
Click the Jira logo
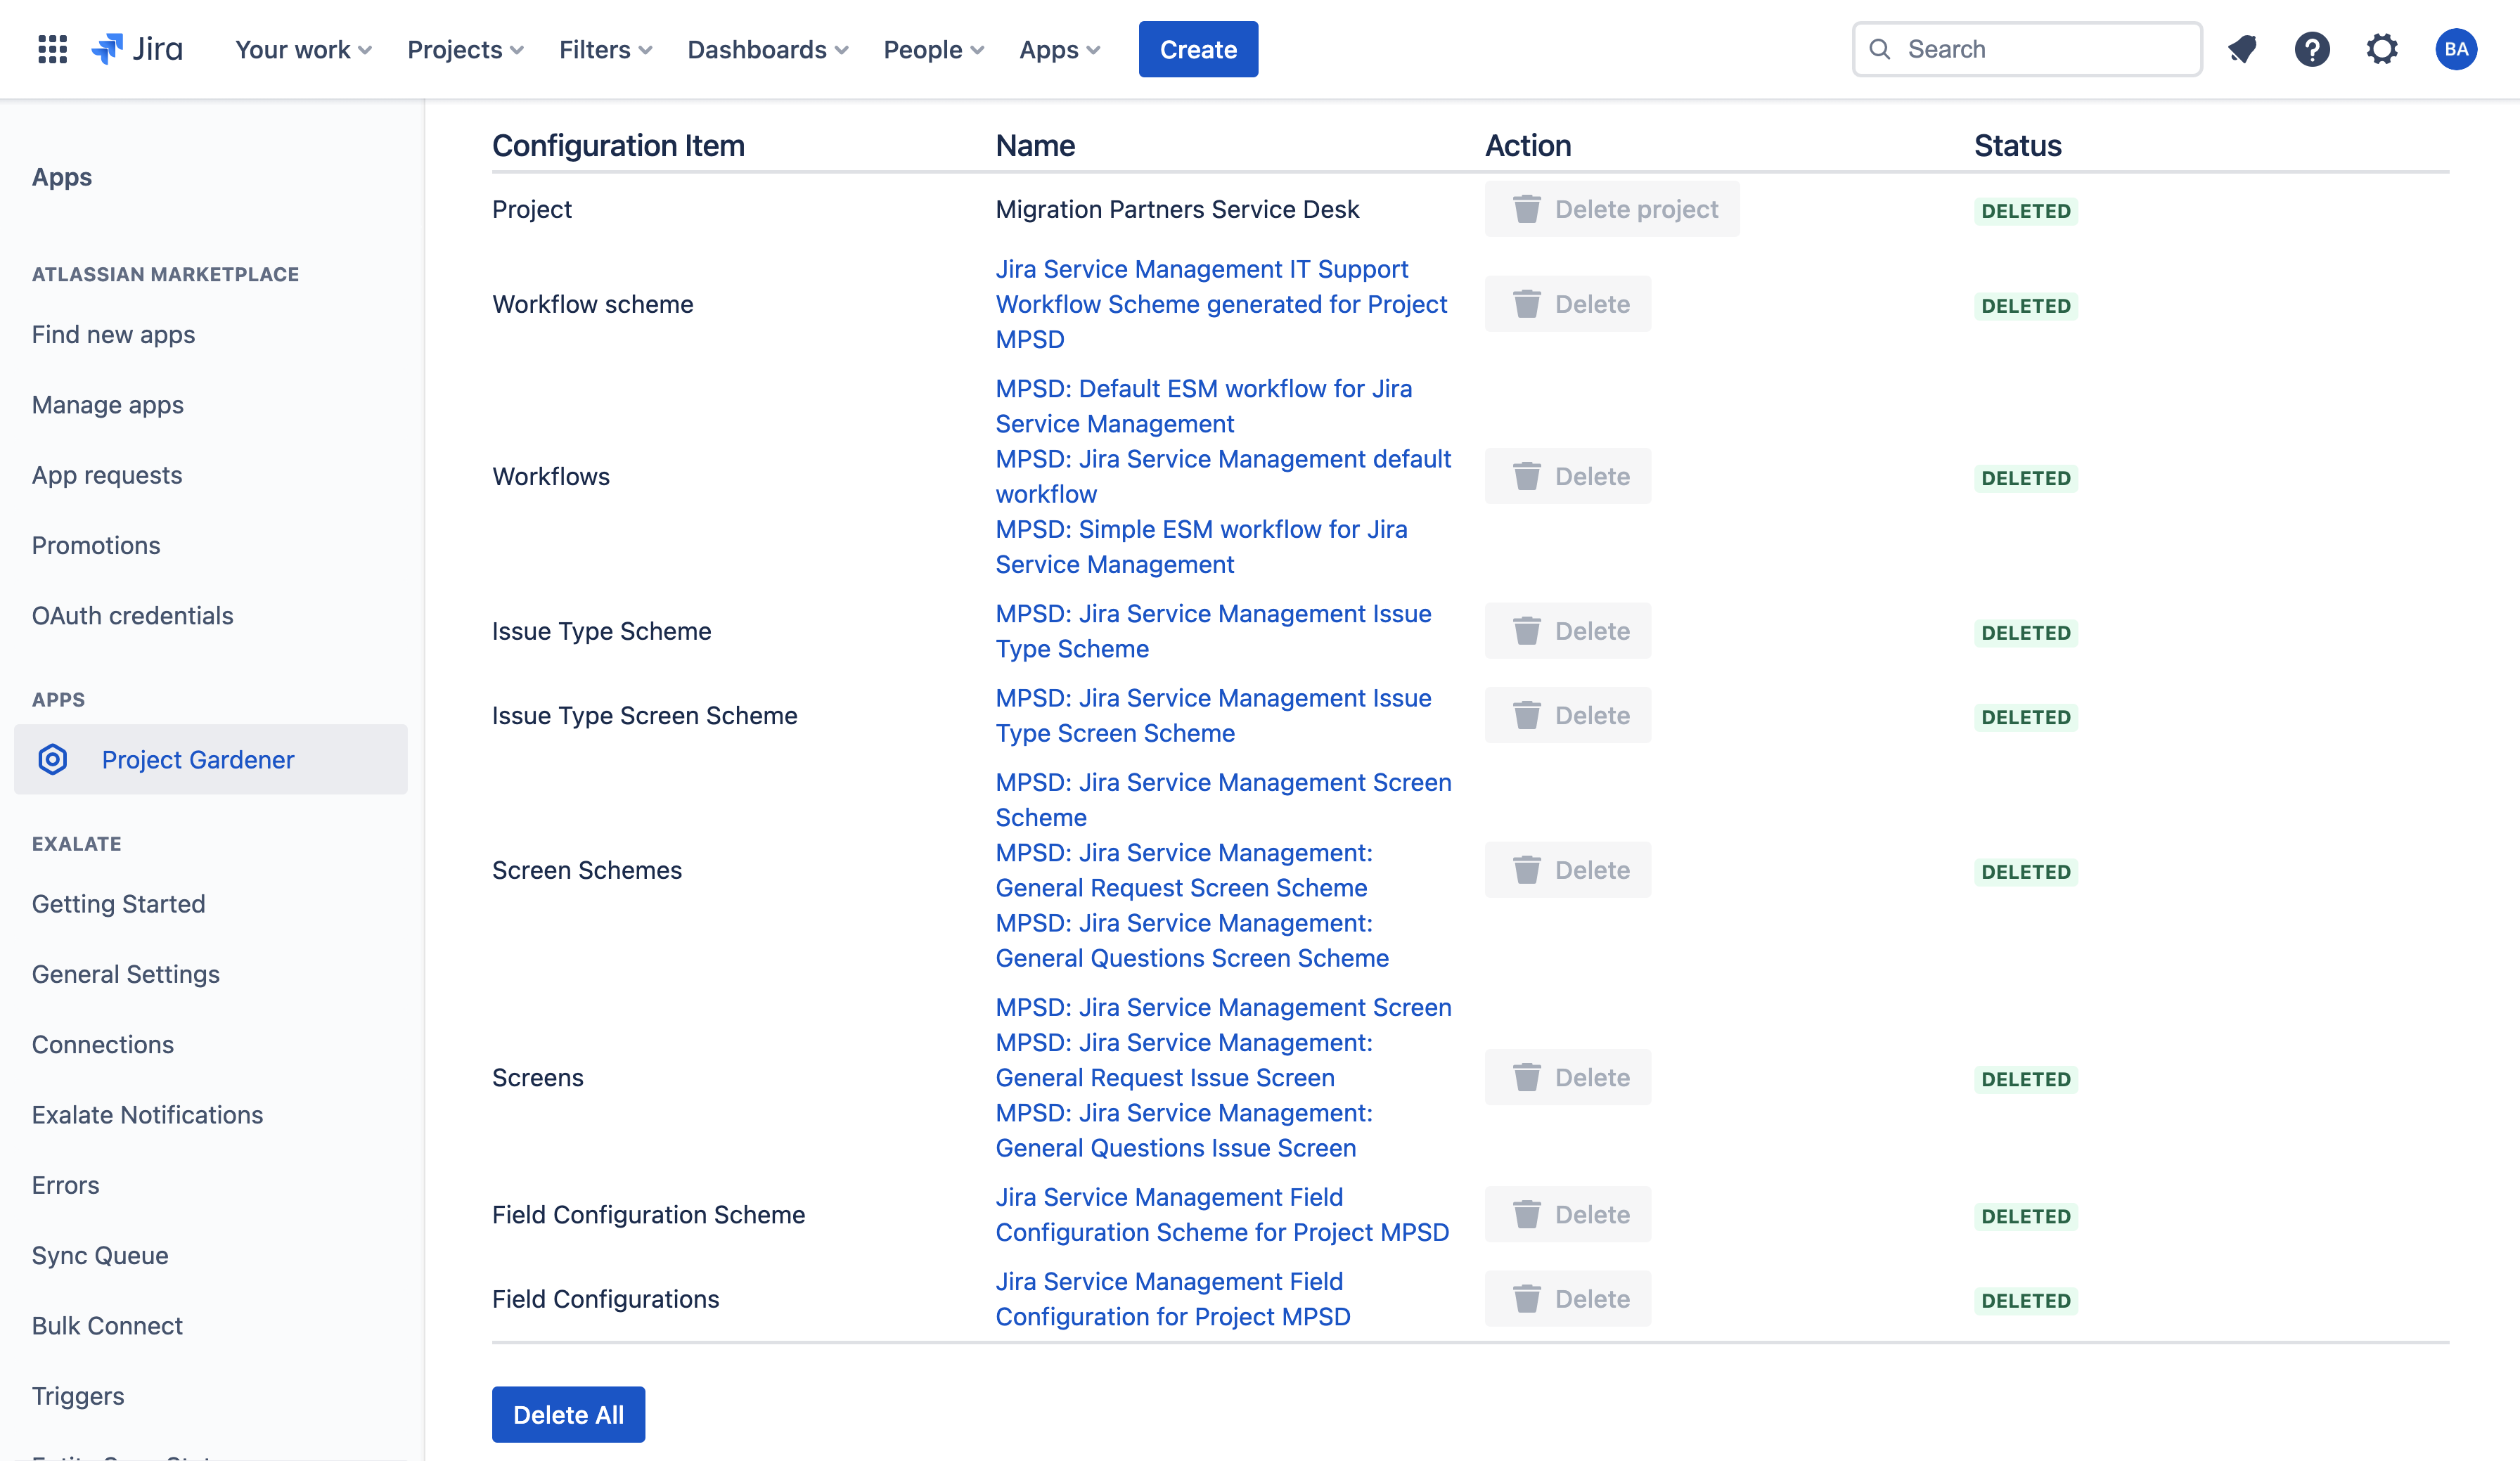pyautogui.click(x=137, y=49)
